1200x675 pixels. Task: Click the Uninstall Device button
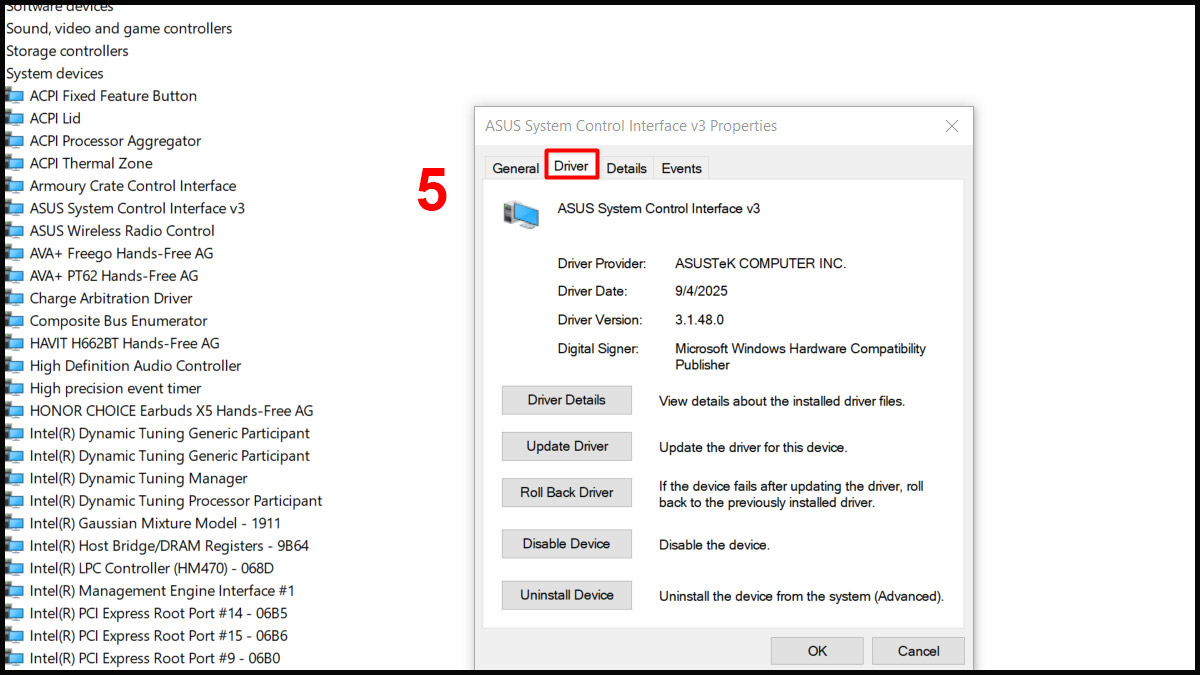(566, 595)
